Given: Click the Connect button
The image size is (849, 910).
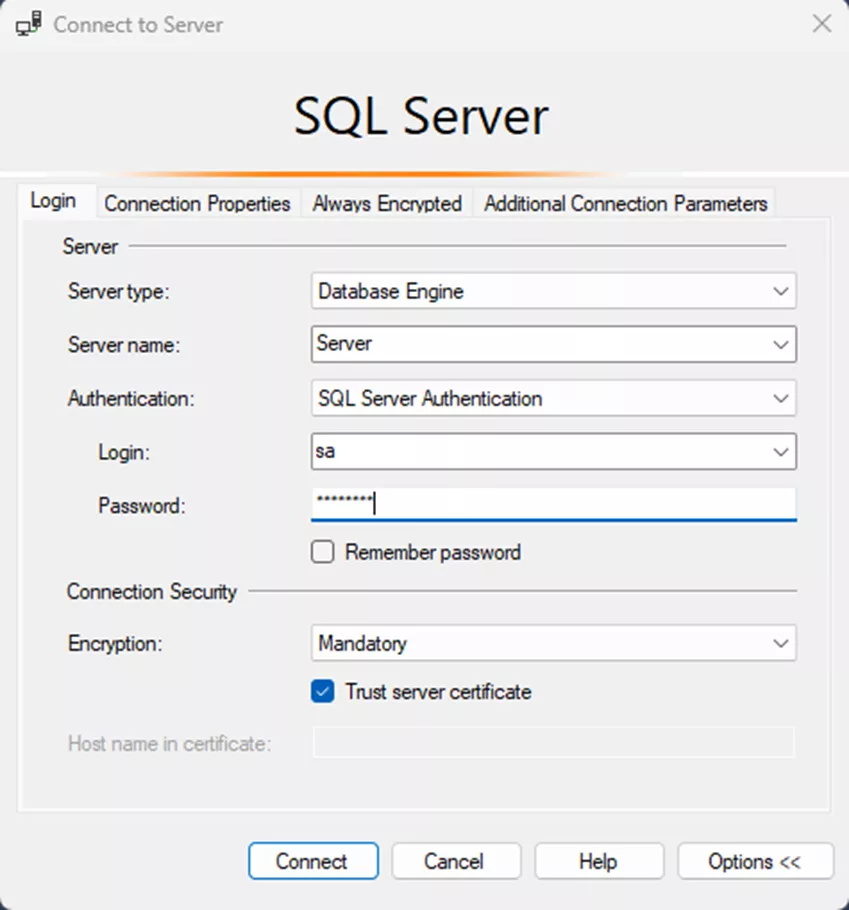Looking at the screenshot, I should pos(313,861).
